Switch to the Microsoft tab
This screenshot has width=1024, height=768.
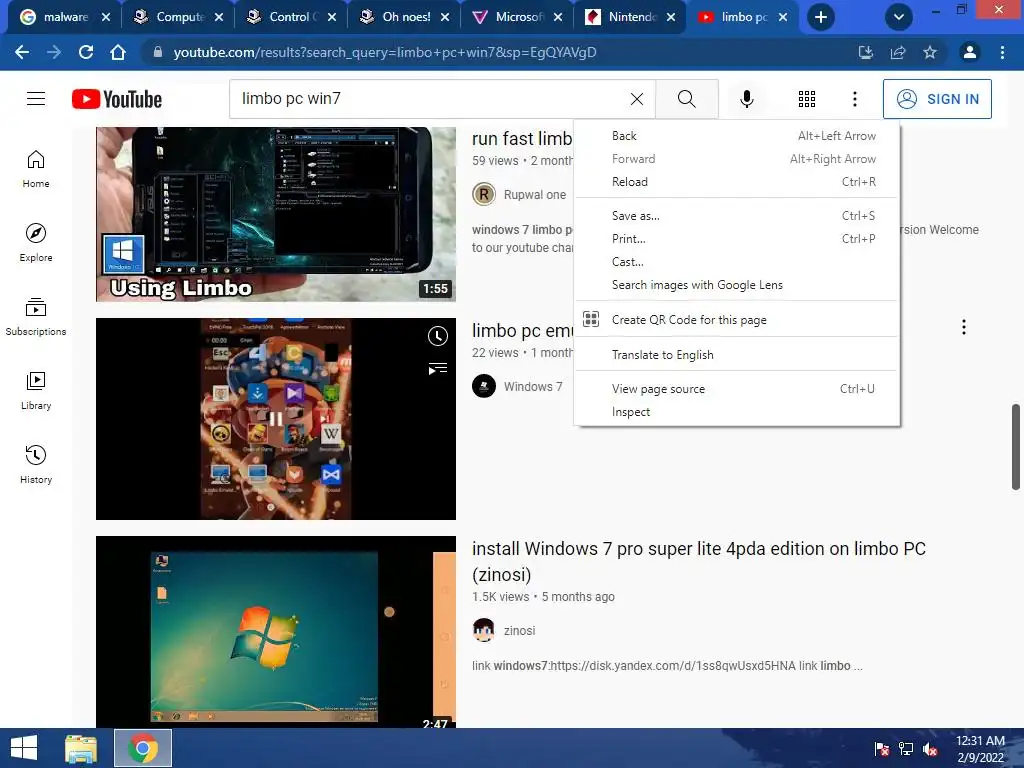pyautogui.click(x=518, y=17)
